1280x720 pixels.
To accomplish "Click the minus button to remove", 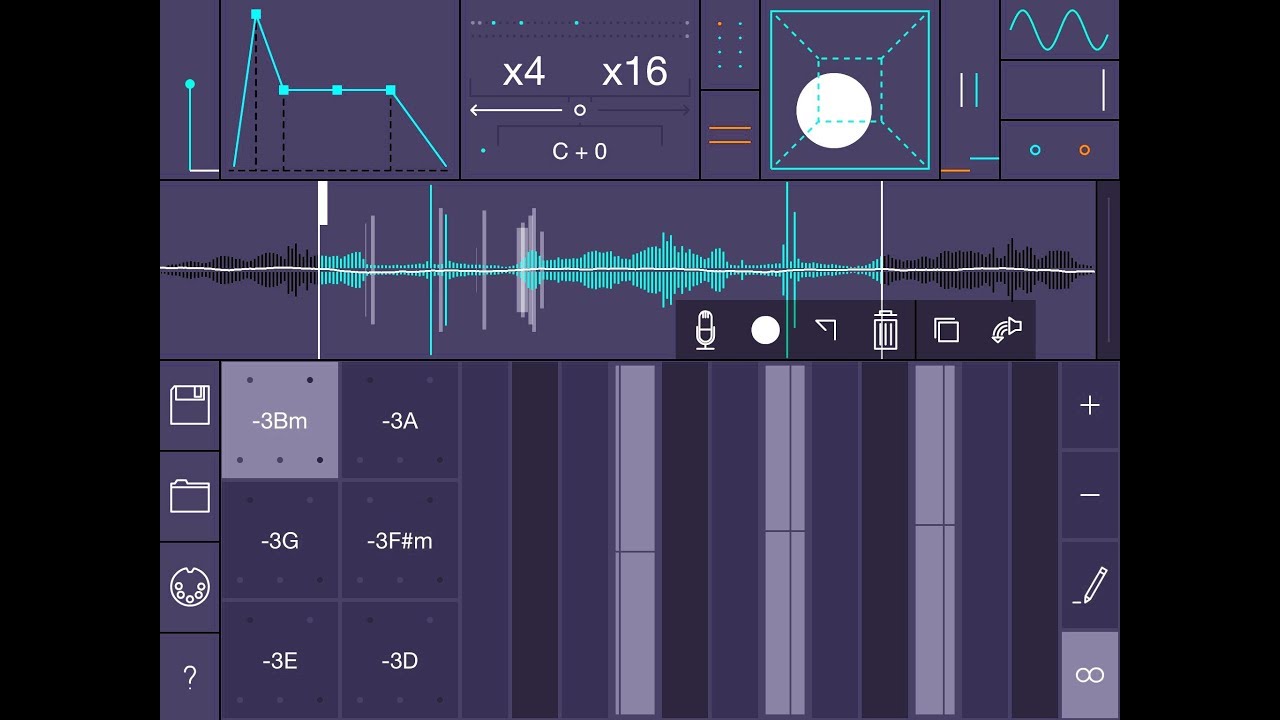I will 1090,495.
